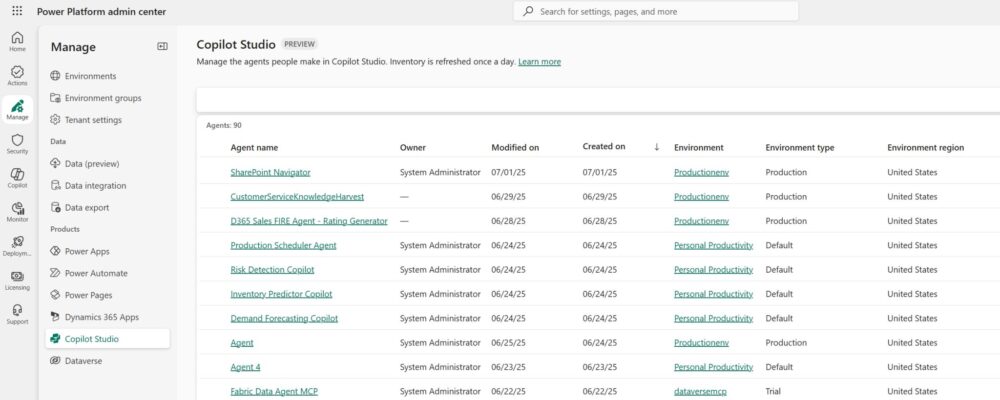Click the search magnifier icon
This screenshot has height=400, width=1000.
tap(528, 11)
